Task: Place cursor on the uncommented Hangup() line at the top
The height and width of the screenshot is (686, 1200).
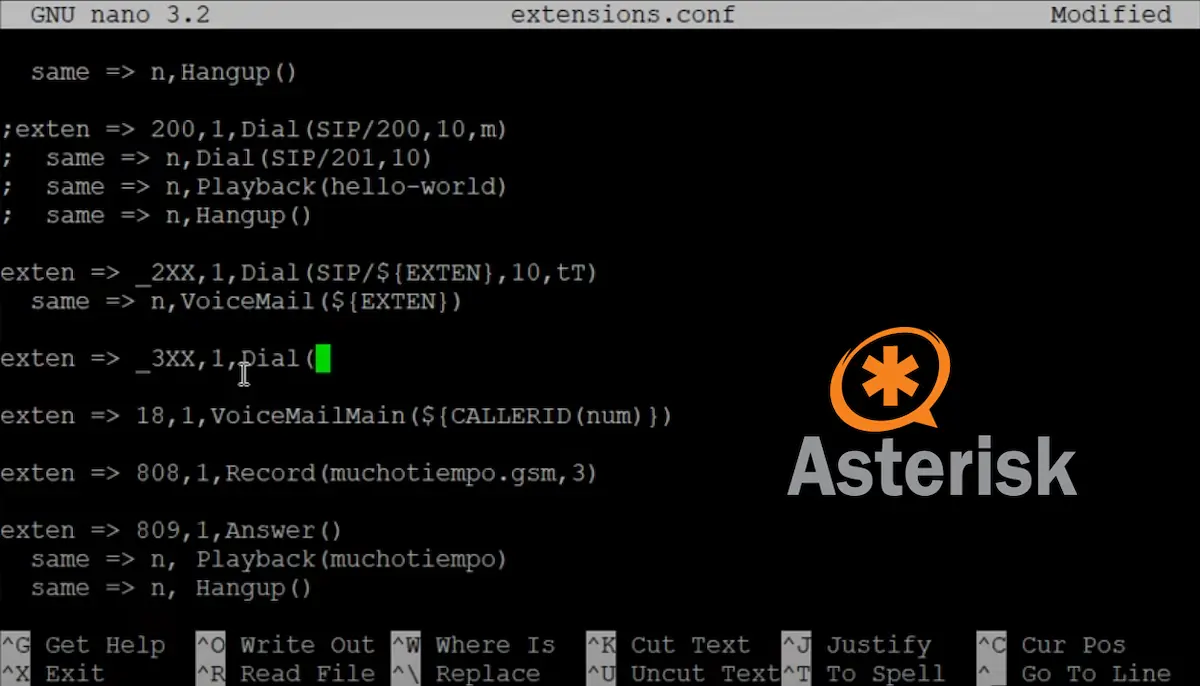Action: [164, 73]
